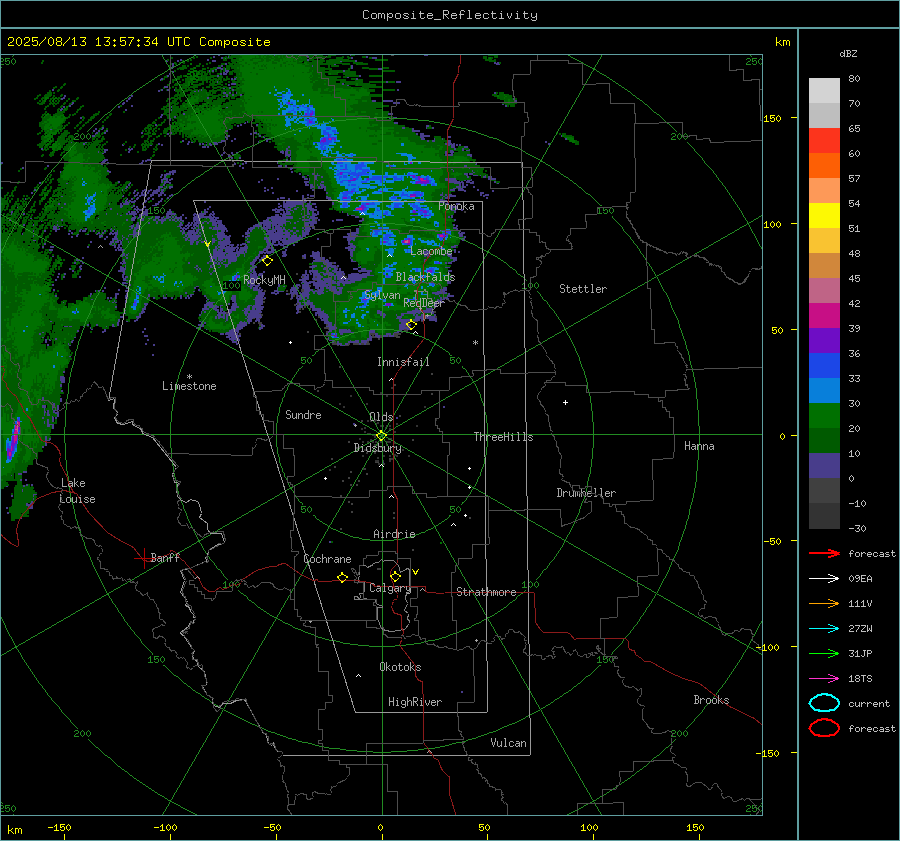Click the Hanna label
This screenshot has height=841, width=900.
pyautogui.click(x=699, y=446)
